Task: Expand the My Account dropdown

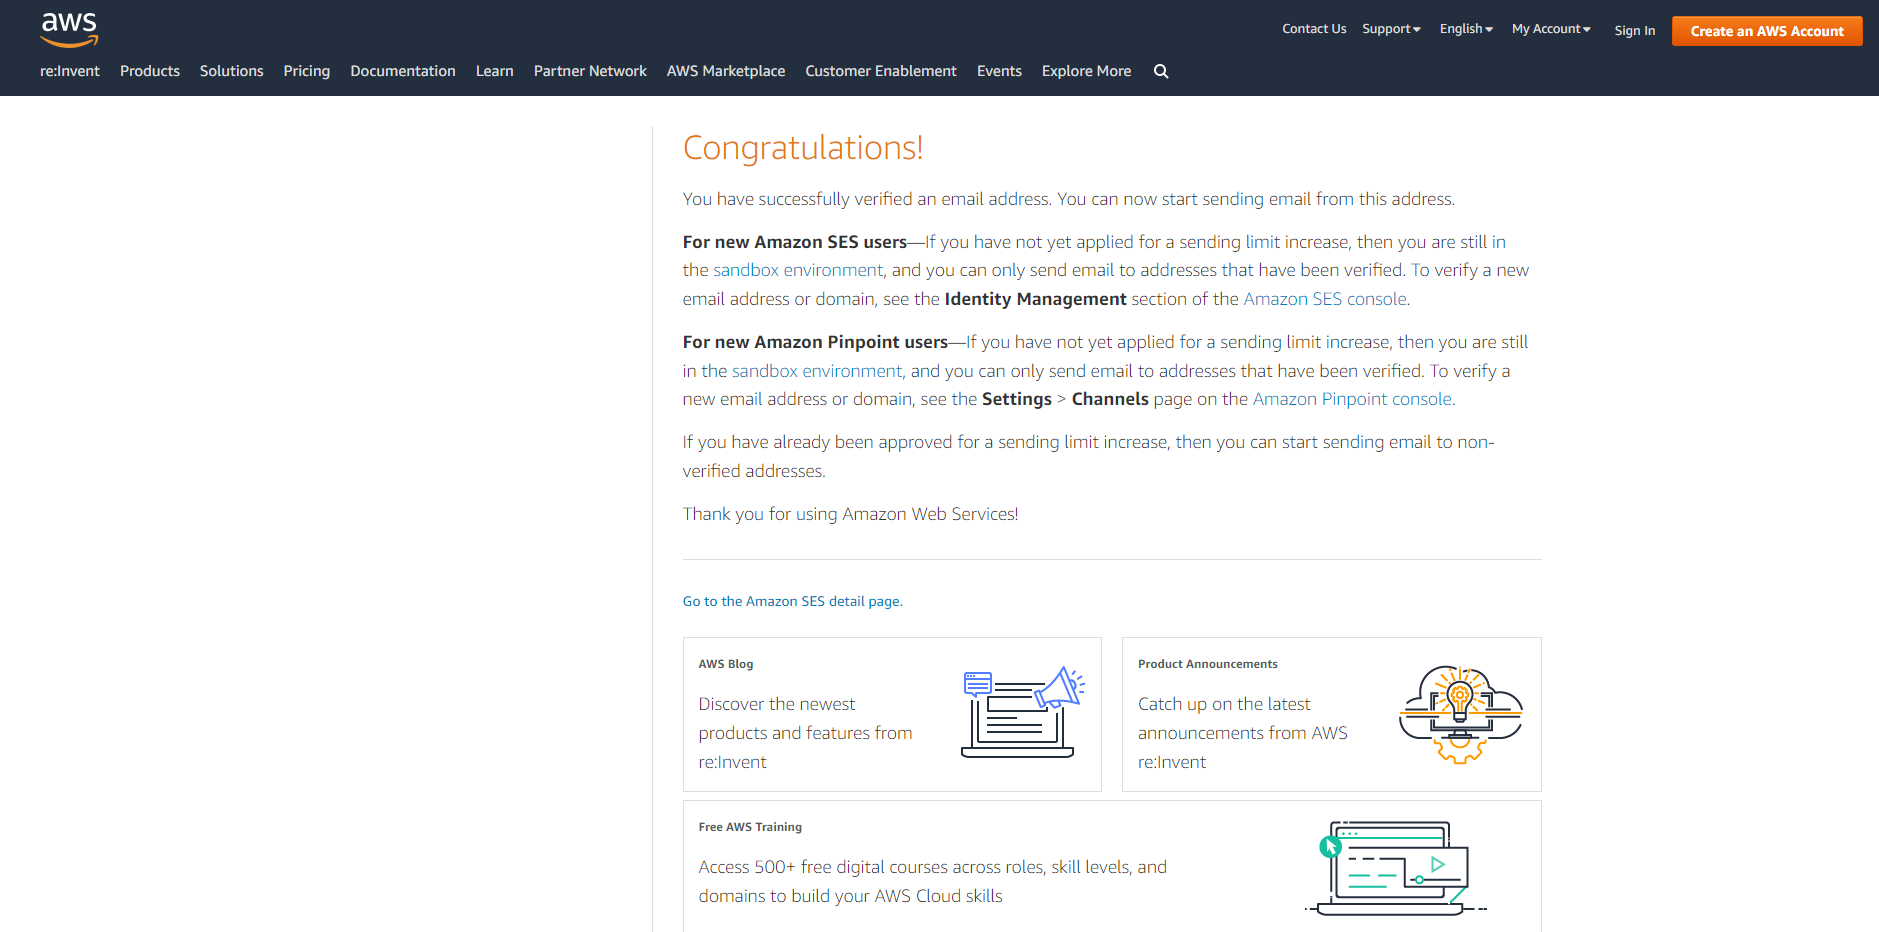Action: tap(1551, 29)
